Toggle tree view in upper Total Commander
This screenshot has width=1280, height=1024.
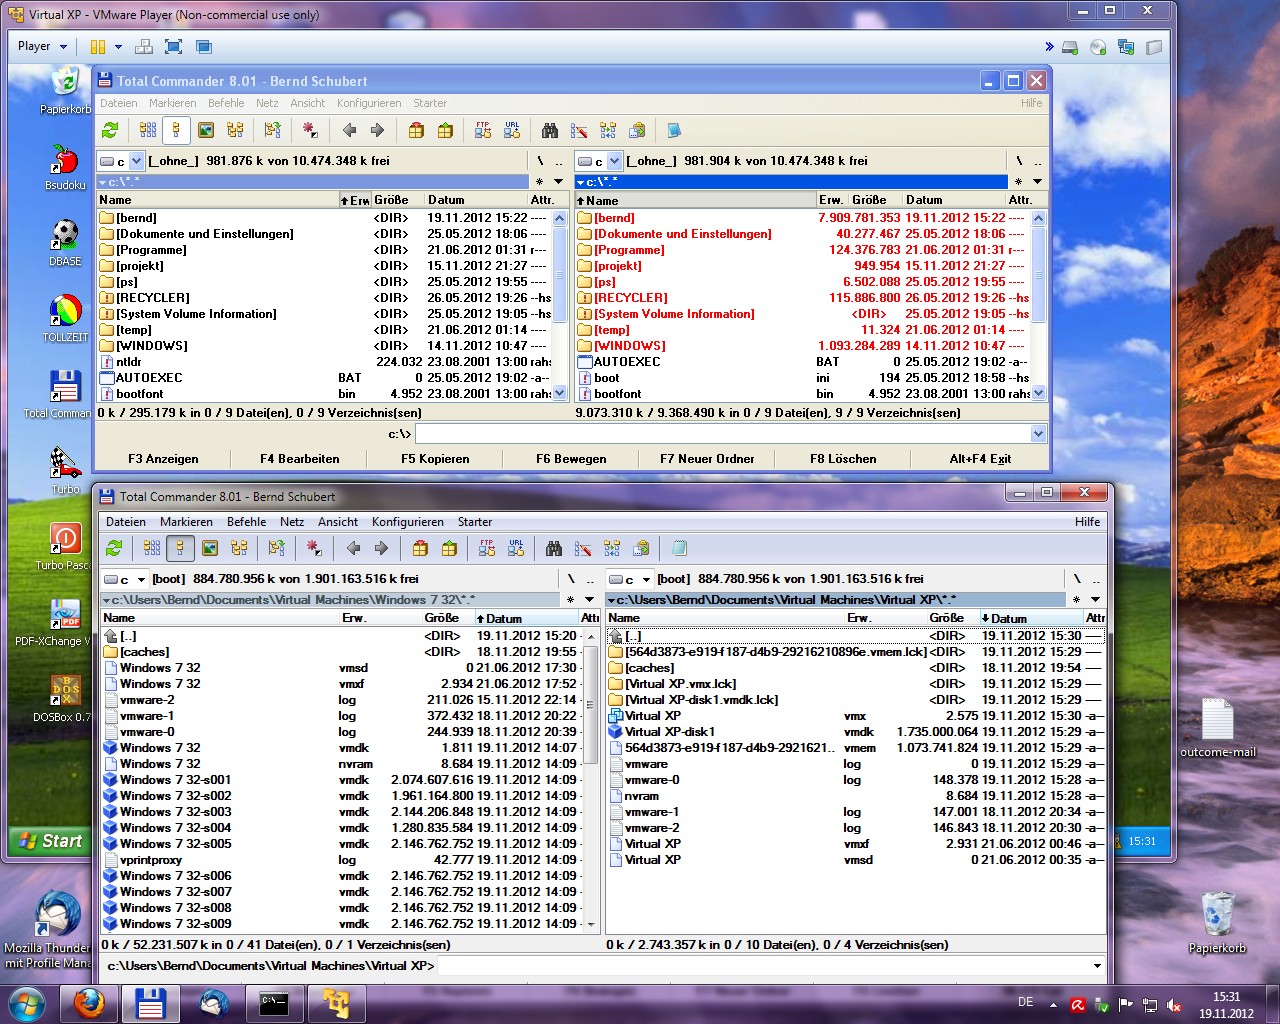235,130
